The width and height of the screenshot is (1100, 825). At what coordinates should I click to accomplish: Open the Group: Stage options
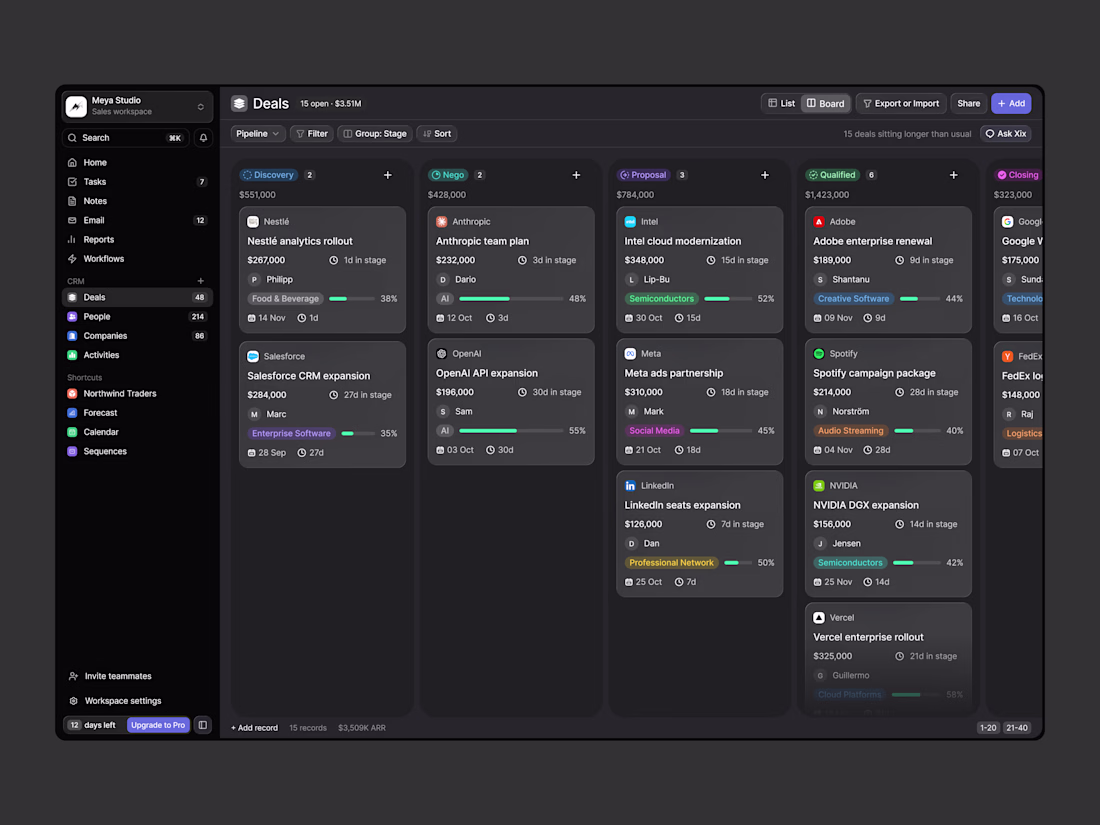[375, 133]
